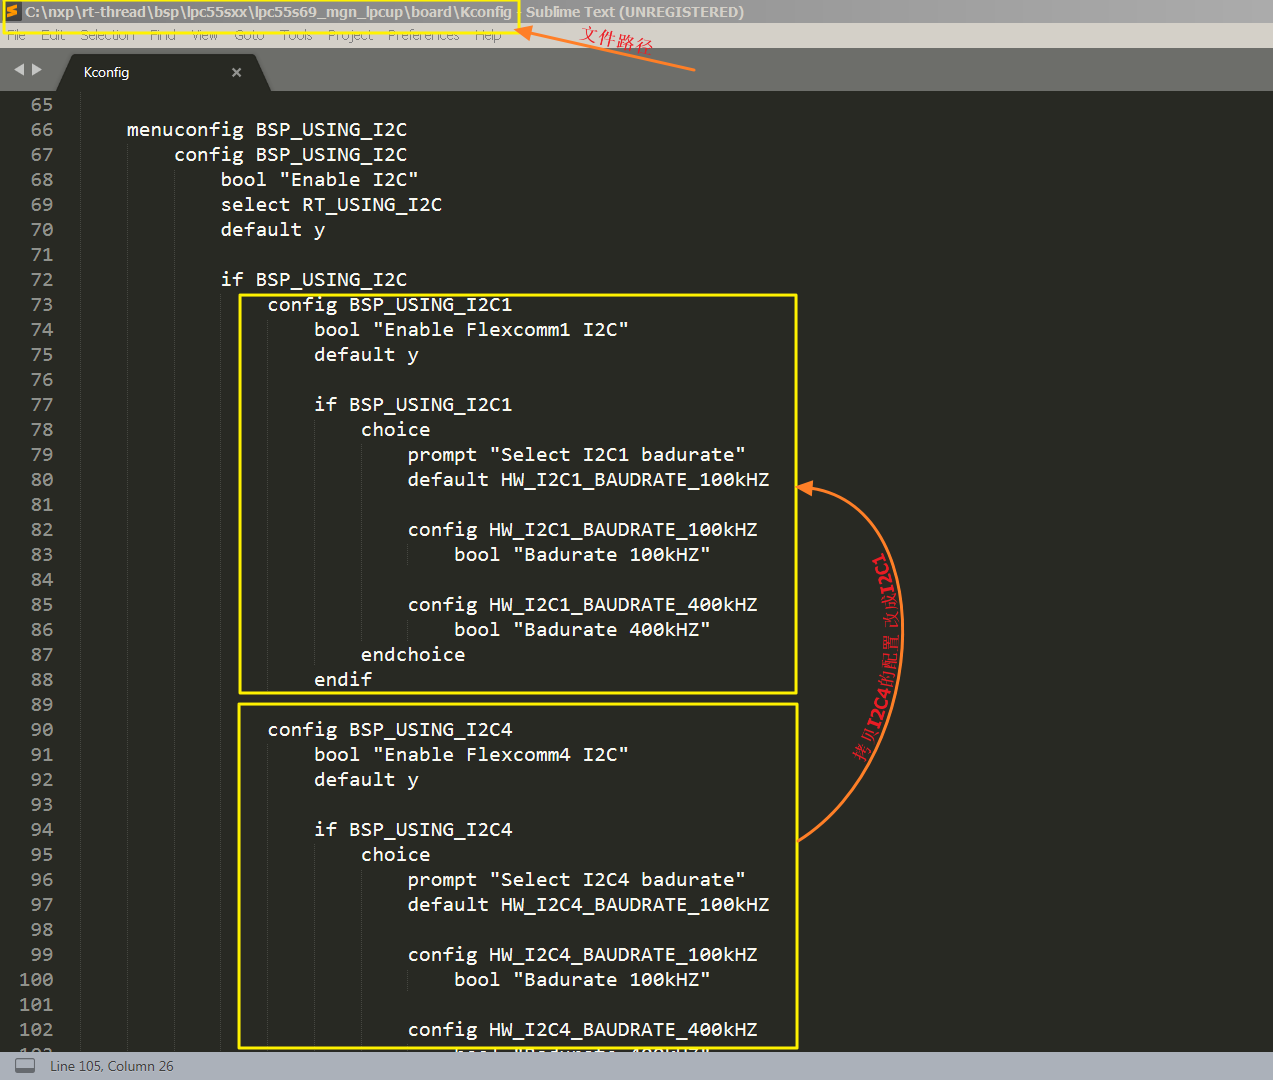Open the Edit menu
This screenshot has height=1080, width=1273.
(x=53, y=35)
